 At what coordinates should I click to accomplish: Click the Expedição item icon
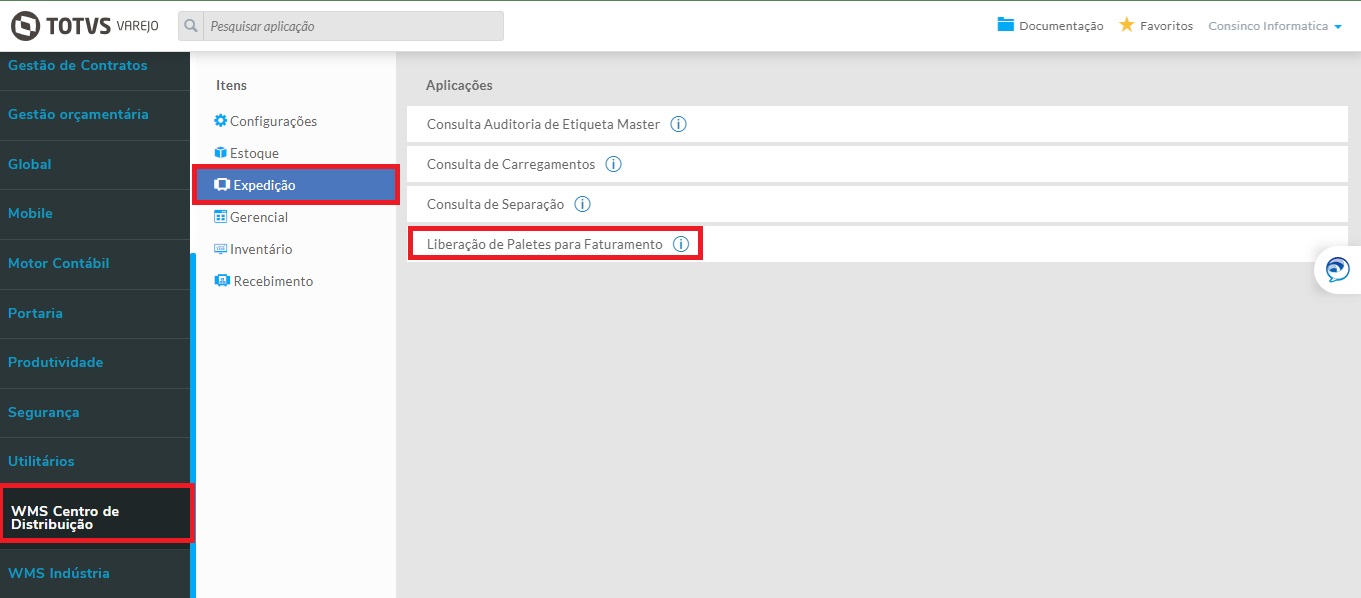(x=222, y=185)
